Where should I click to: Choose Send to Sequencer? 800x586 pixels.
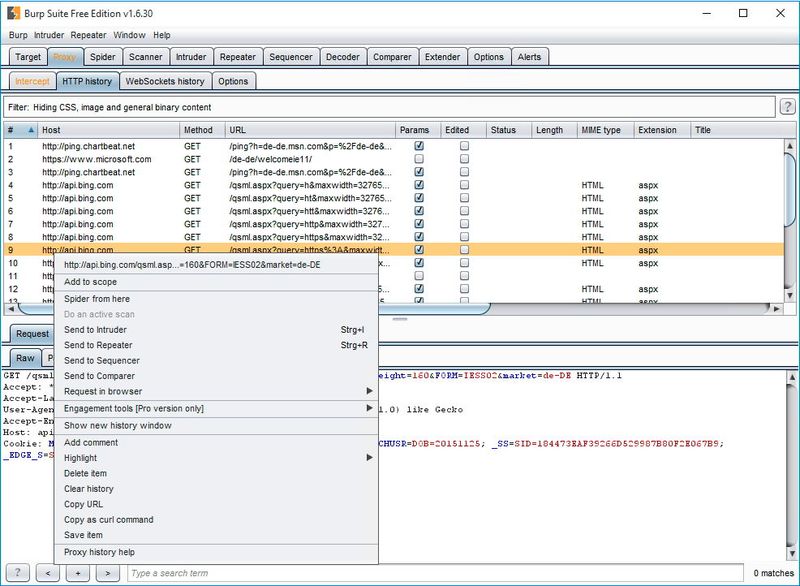pos(216,361)
